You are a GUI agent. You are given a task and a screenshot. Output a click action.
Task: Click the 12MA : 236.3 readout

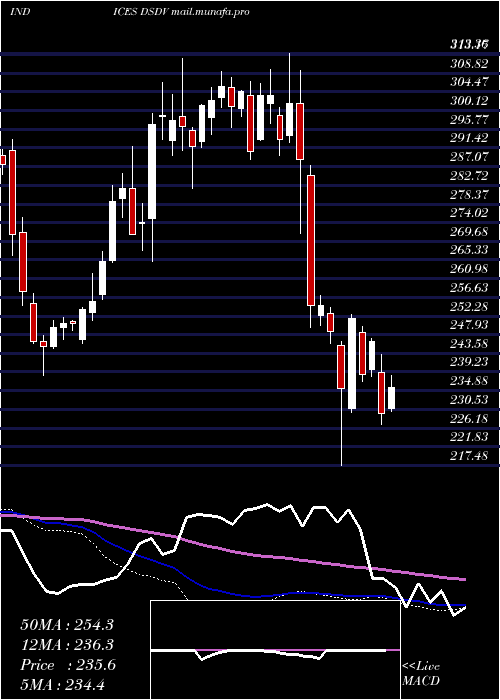coord(67,645)
